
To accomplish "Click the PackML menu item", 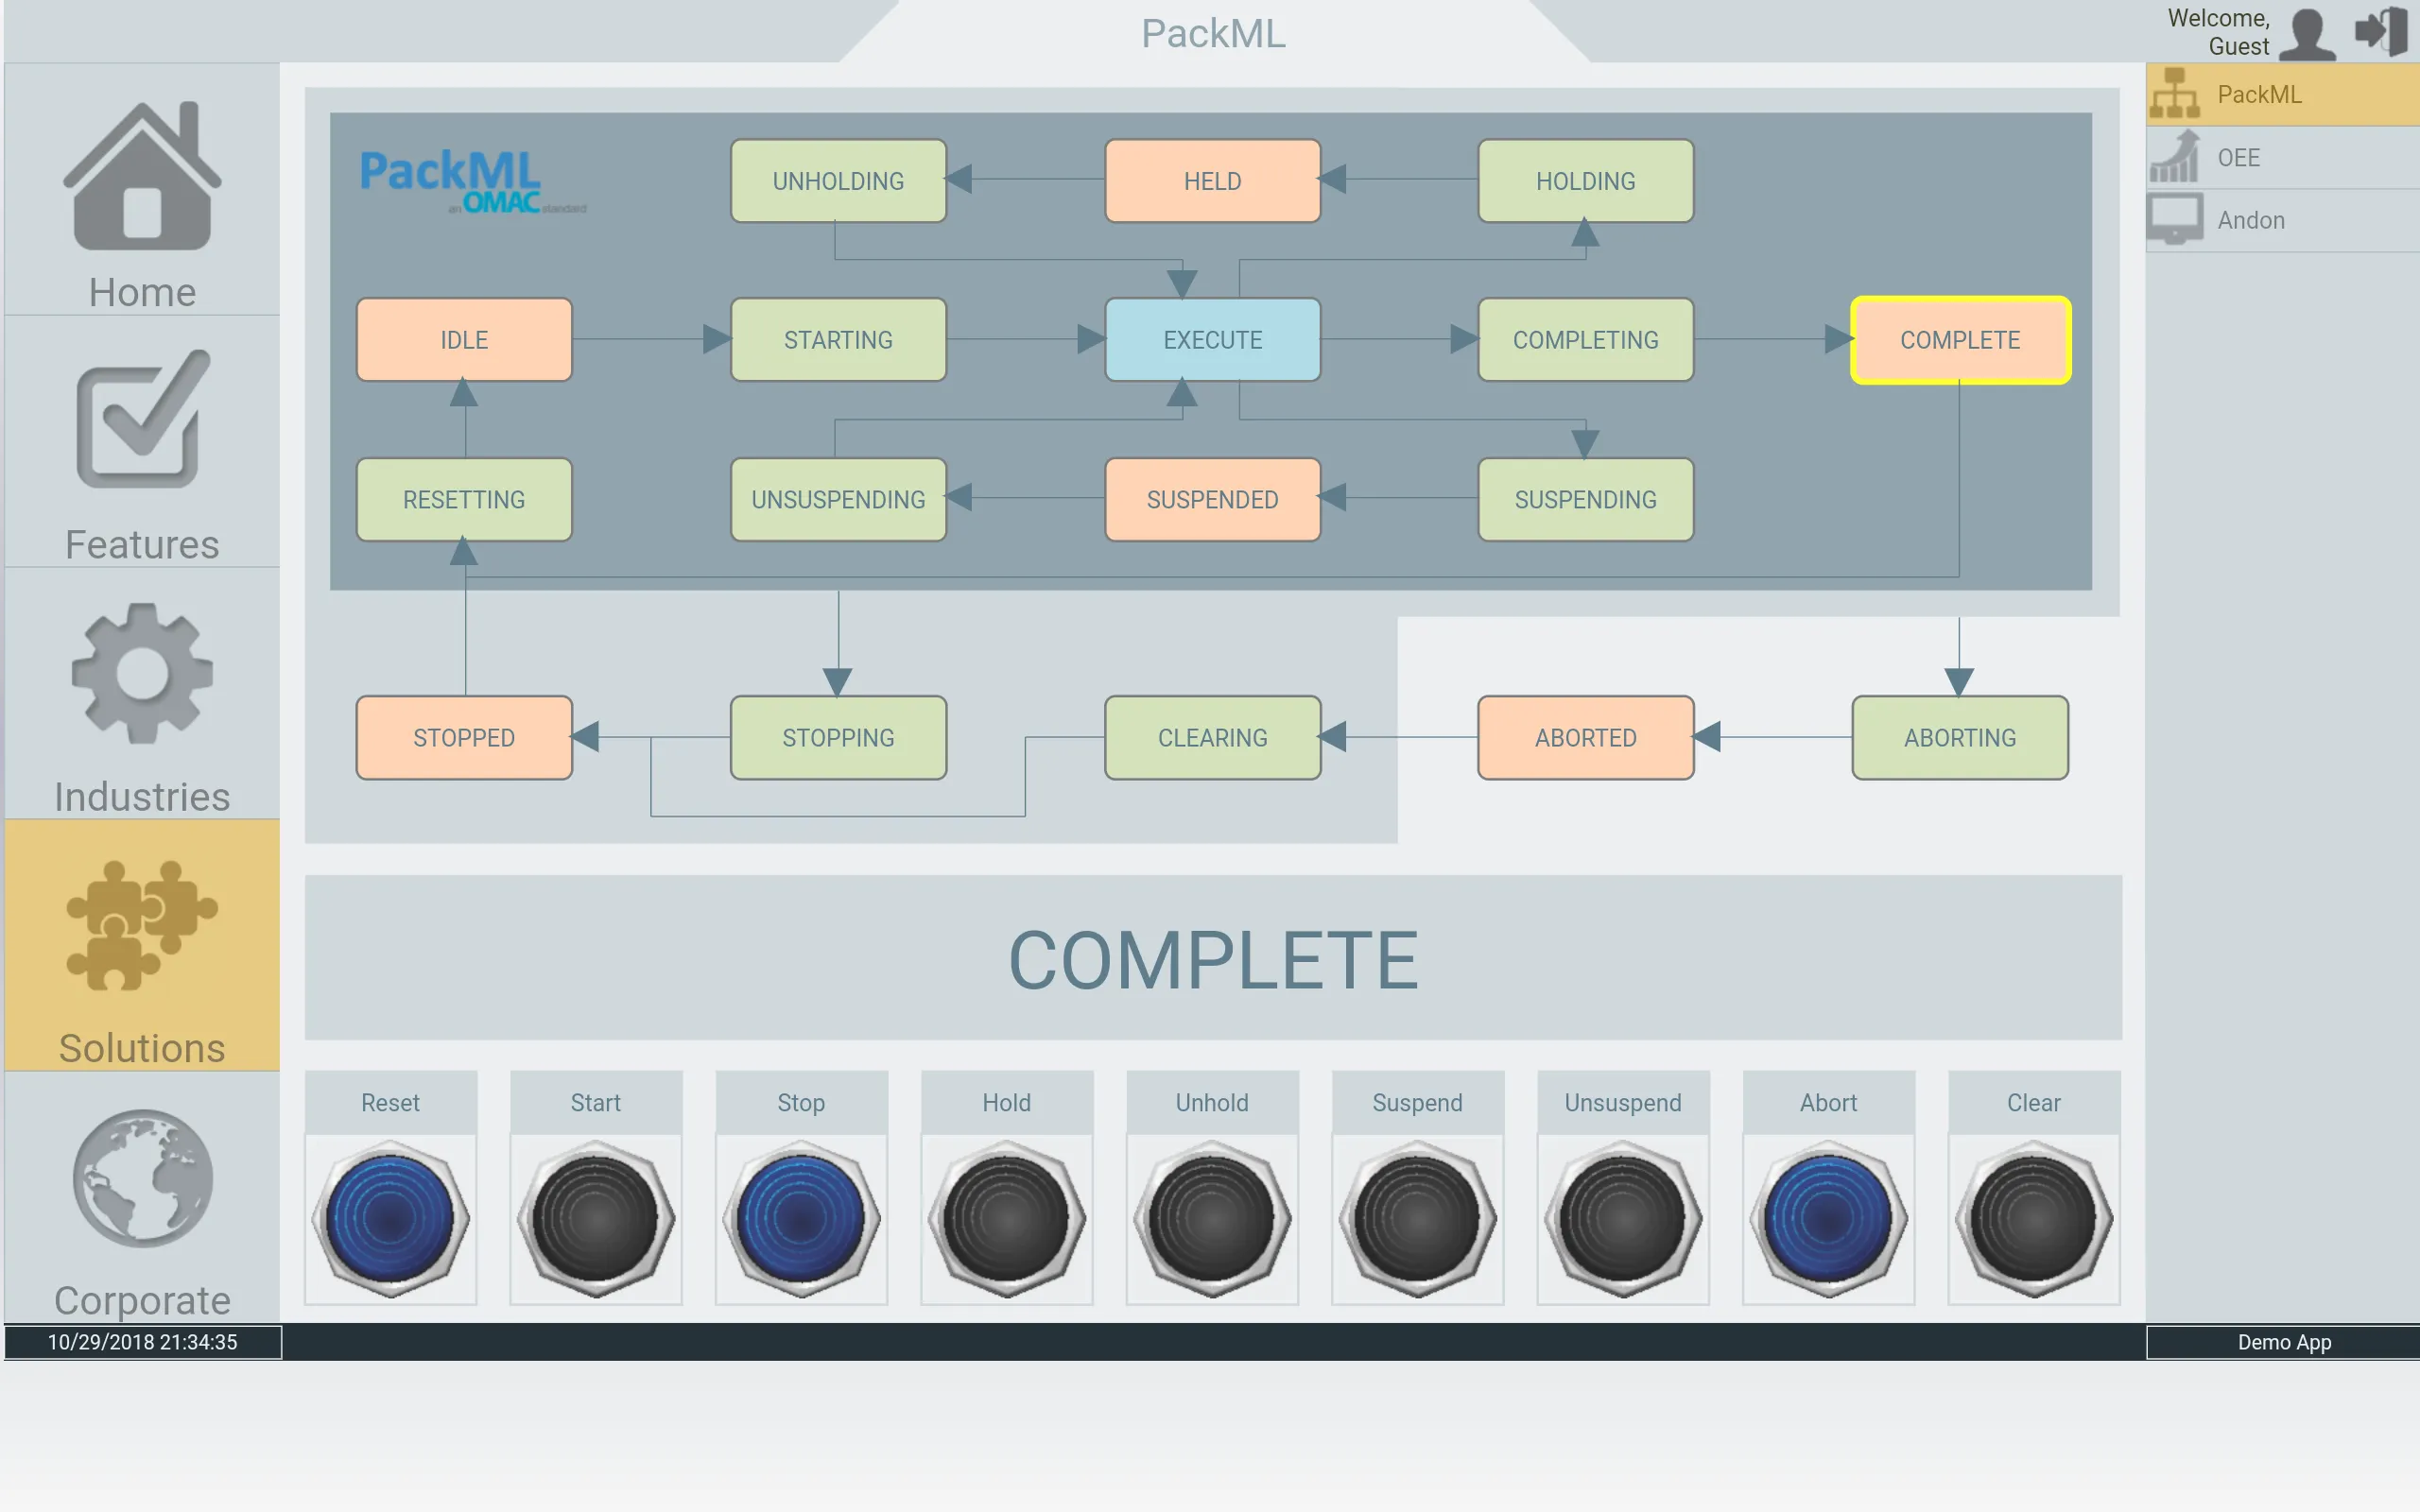I will tap(2282, 94).
